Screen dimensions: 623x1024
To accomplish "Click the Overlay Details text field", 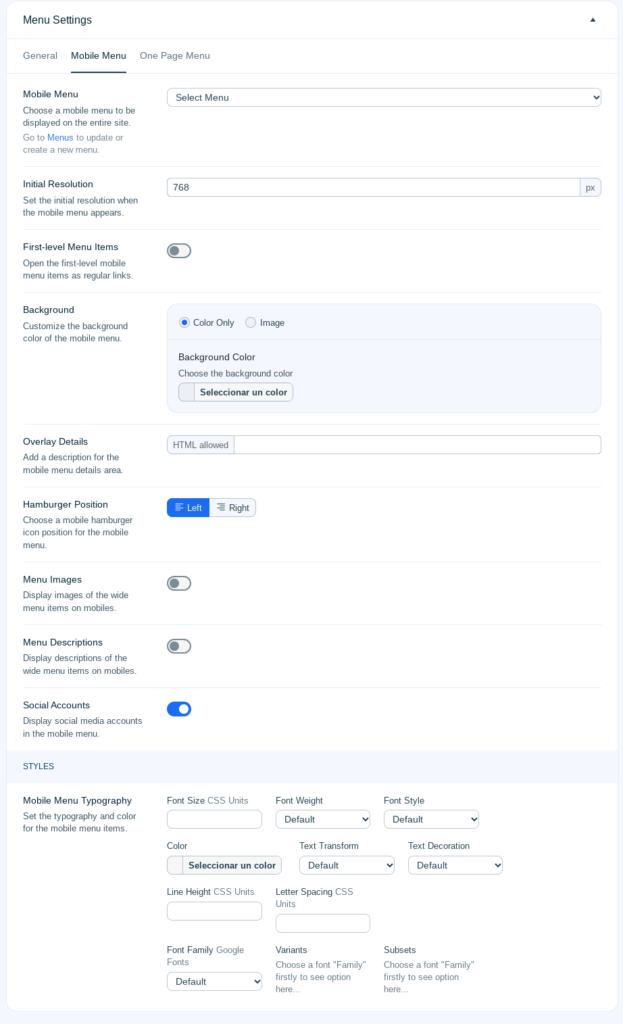I will (417, 445).
